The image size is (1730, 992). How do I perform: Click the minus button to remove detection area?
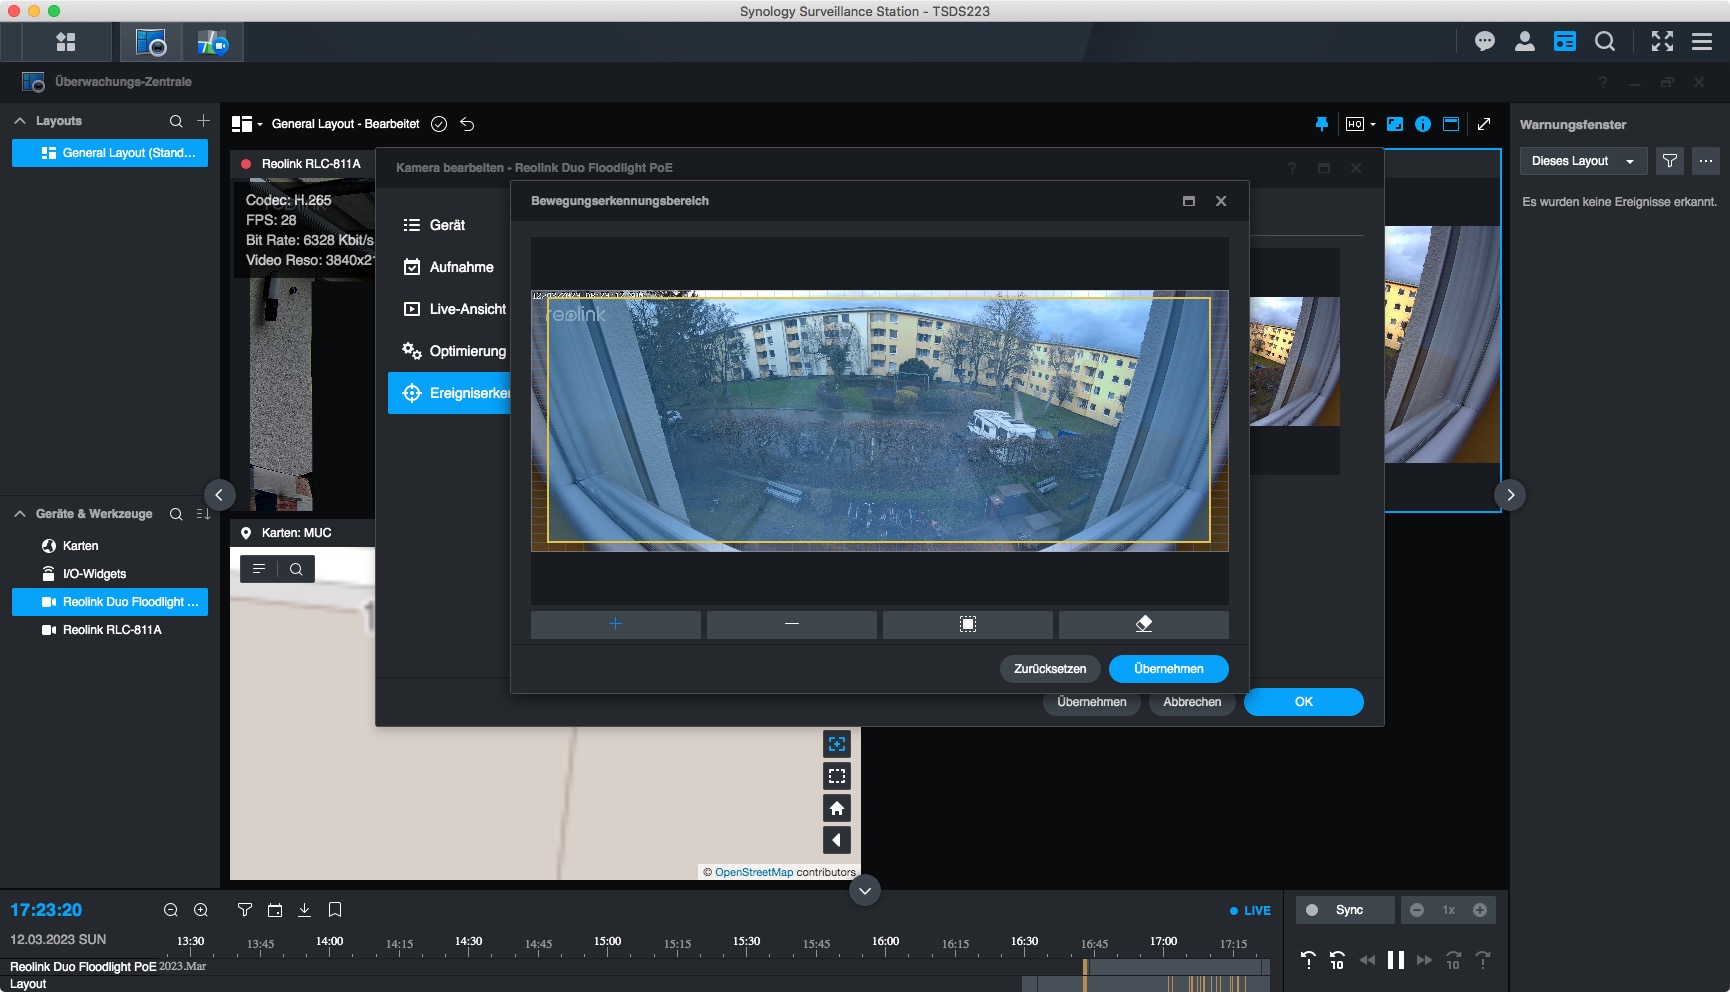791,624
